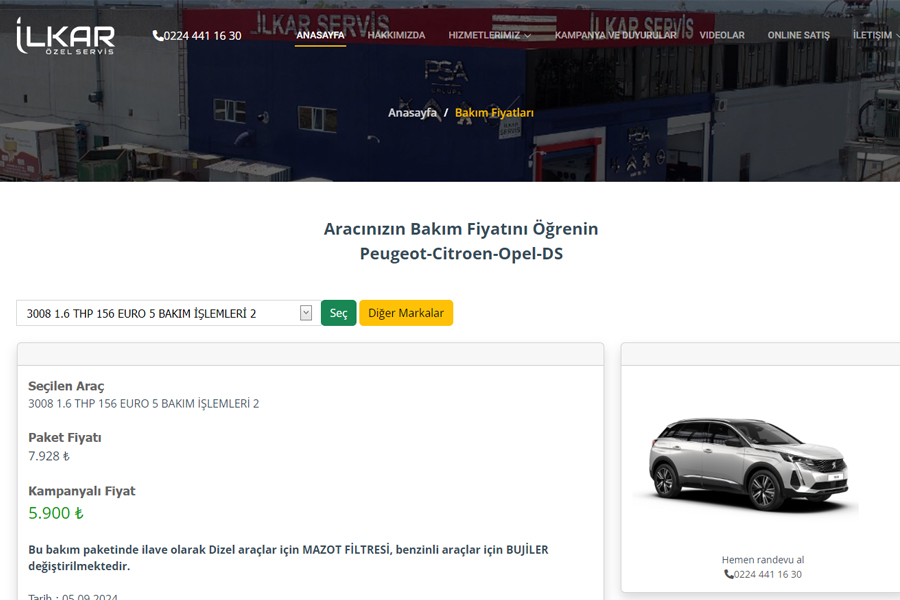The image size is (900, 600).
Task: Expand the Hizmetlerimiz menu
Action: click(x=489, y=35)
